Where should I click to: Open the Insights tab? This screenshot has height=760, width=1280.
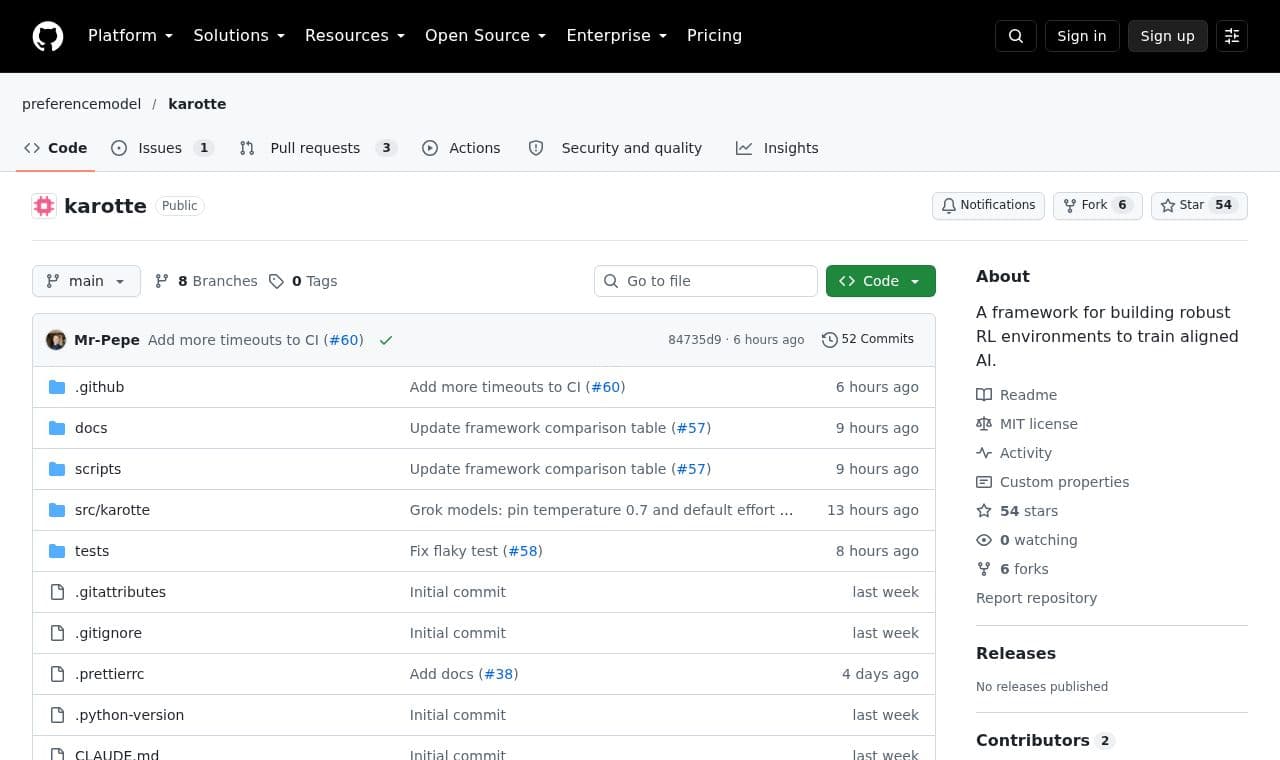[777, 148]
